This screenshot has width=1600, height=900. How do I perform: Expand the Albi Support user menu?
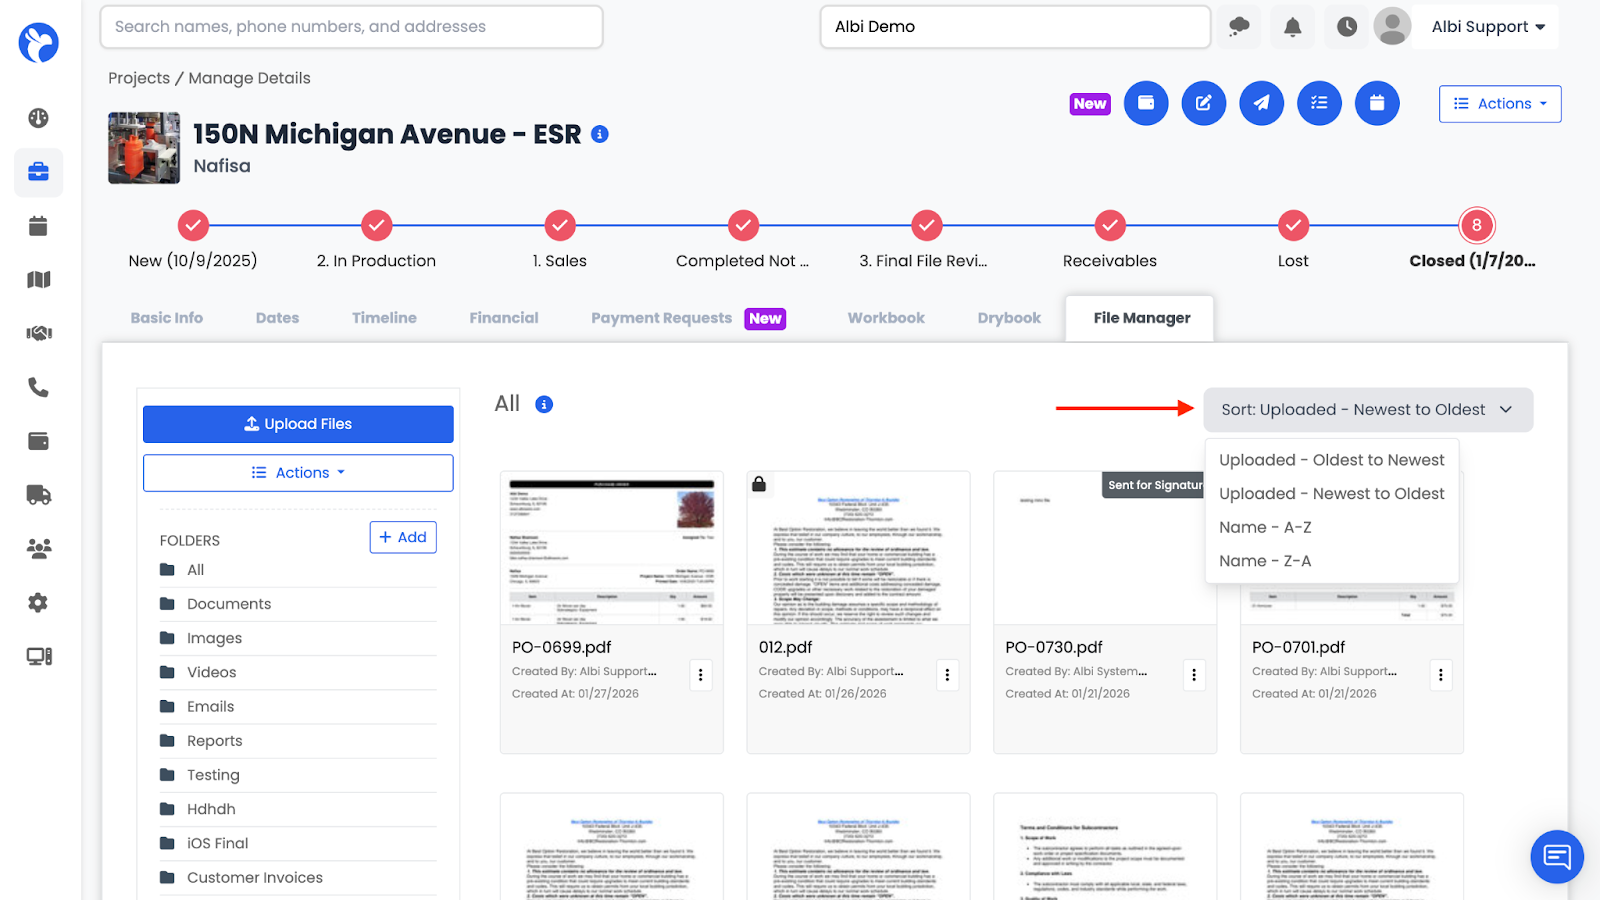tap(1488, 27)
